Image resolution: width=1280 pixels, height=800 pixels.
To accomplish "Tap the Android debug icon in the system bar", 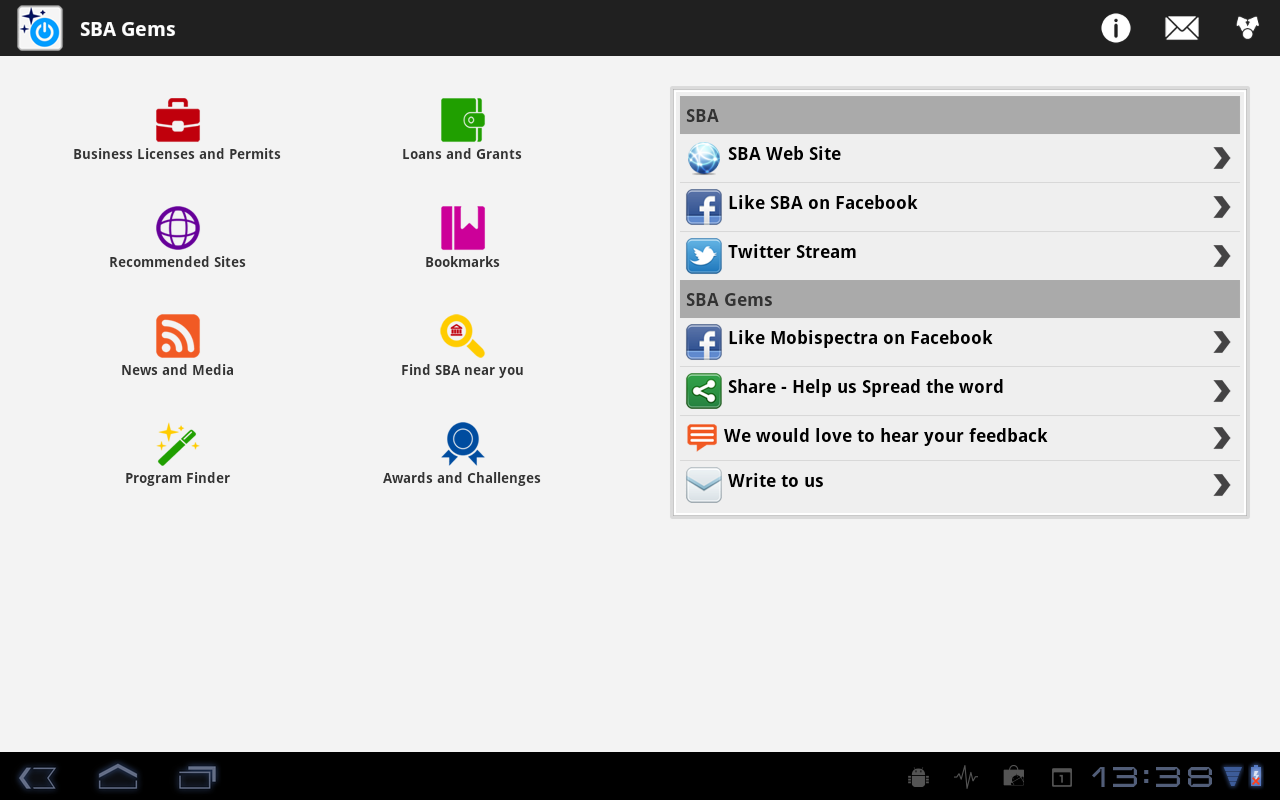I will click(918, 777).
